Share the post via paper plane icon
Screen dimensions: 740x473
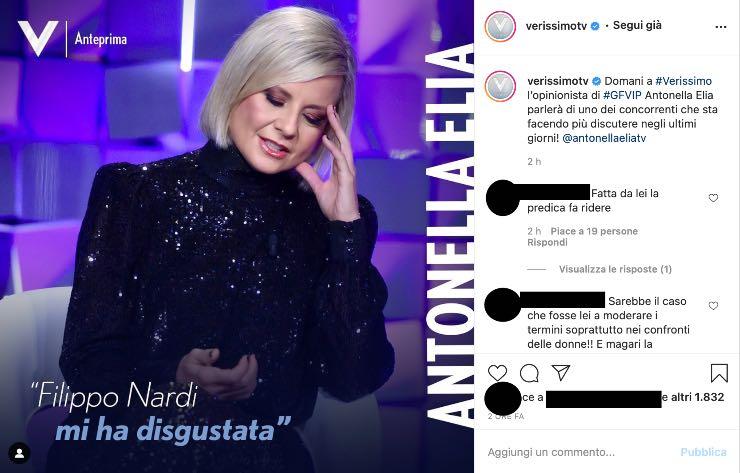click(x=561, y=373)
